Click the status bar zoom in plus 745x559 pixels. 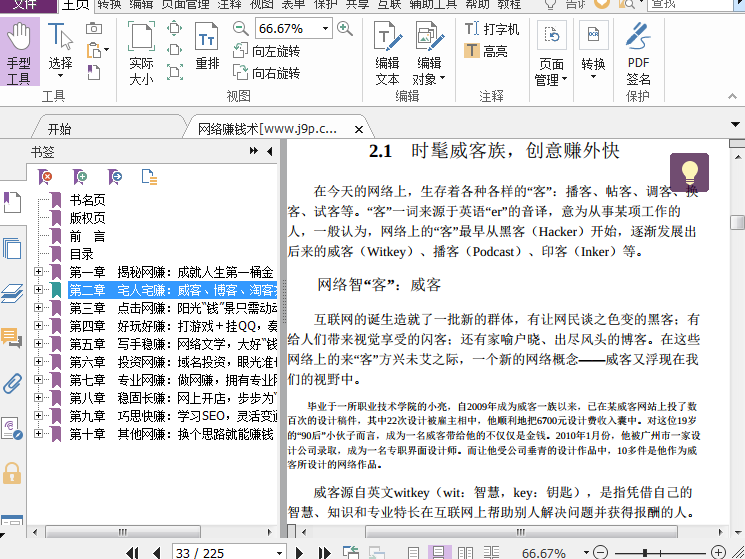coord(718,552)
